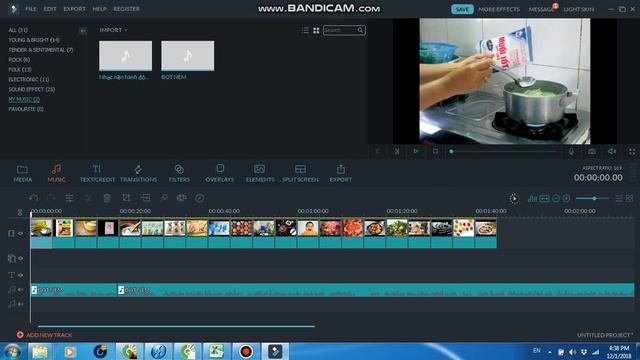Click the SAVE button
640x360 pixels.
[x=462, y=9]
